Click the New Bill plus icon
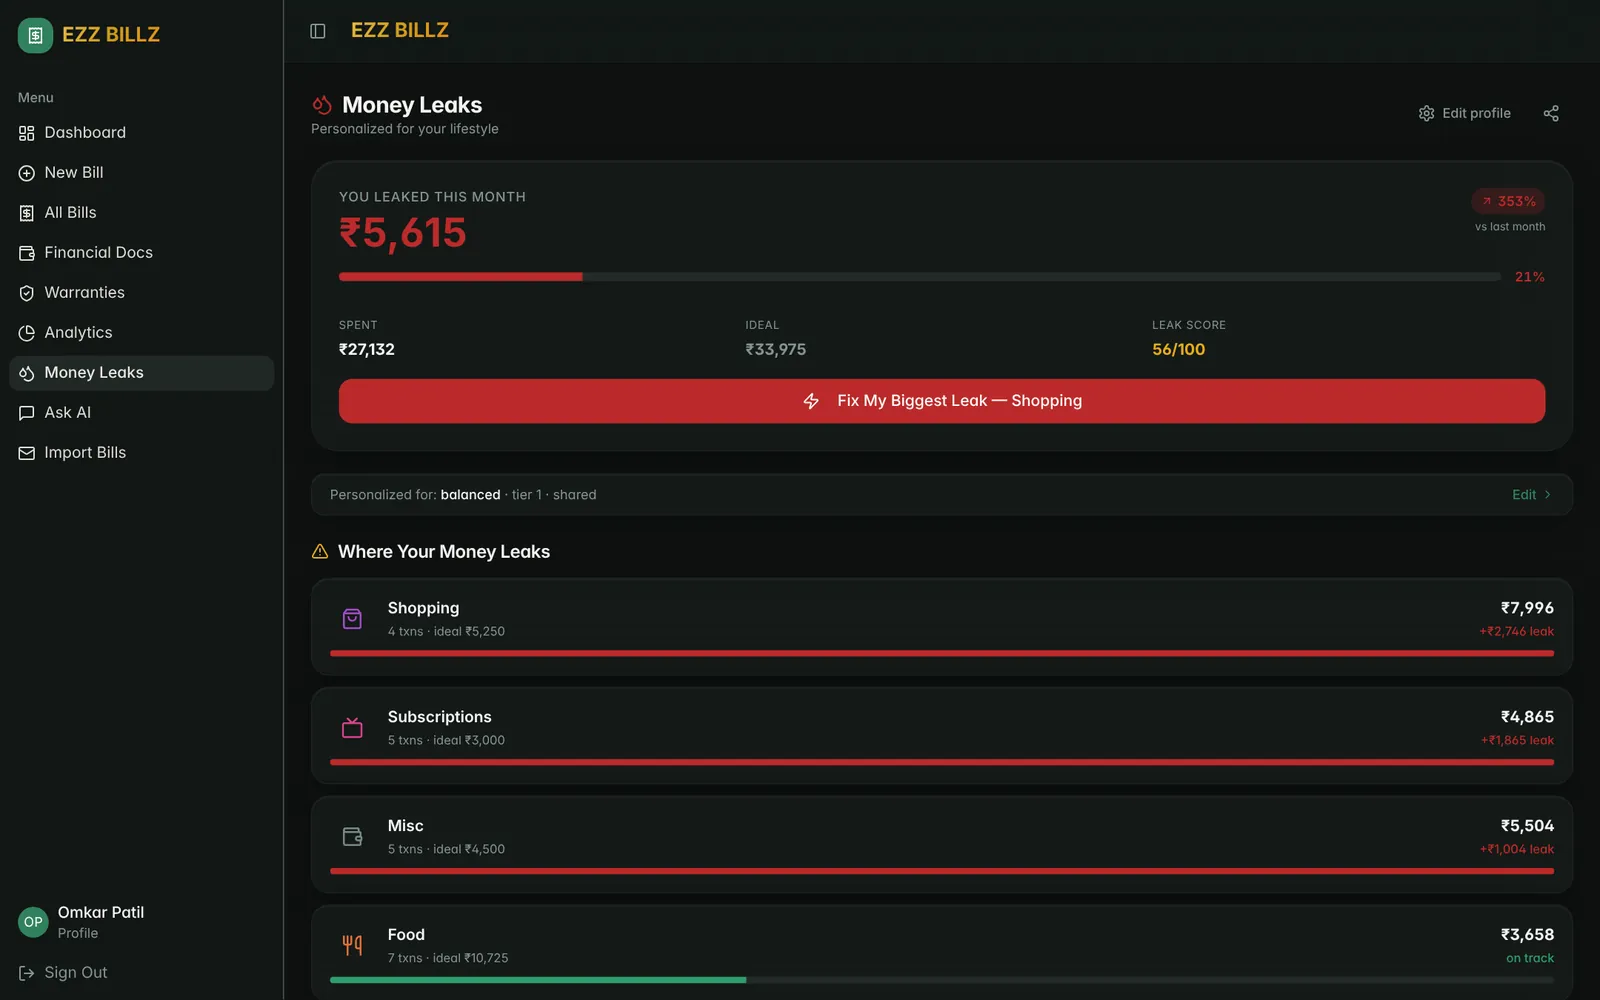The height and width of the screenshot is (1000, 1600). (27, 173)
